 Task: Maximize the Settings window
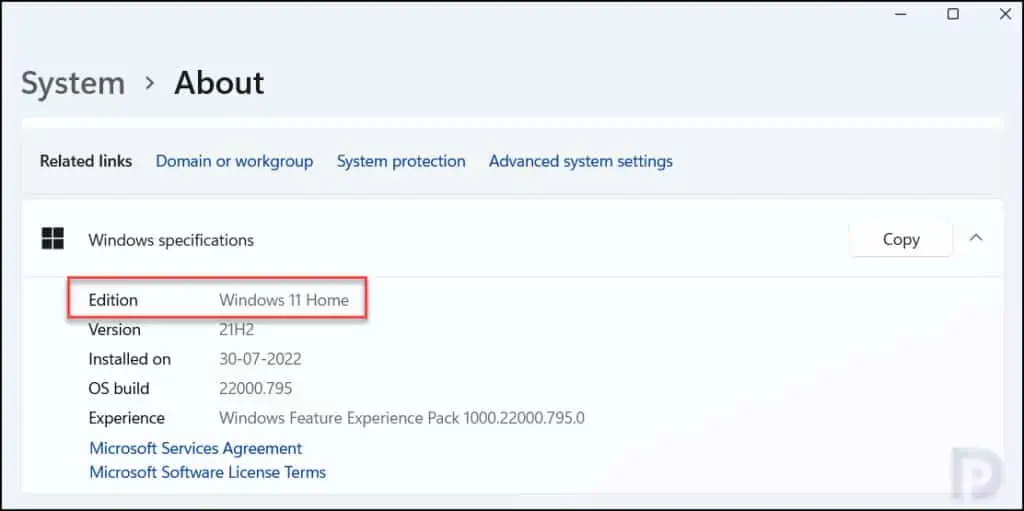click(x=953, y=14)
